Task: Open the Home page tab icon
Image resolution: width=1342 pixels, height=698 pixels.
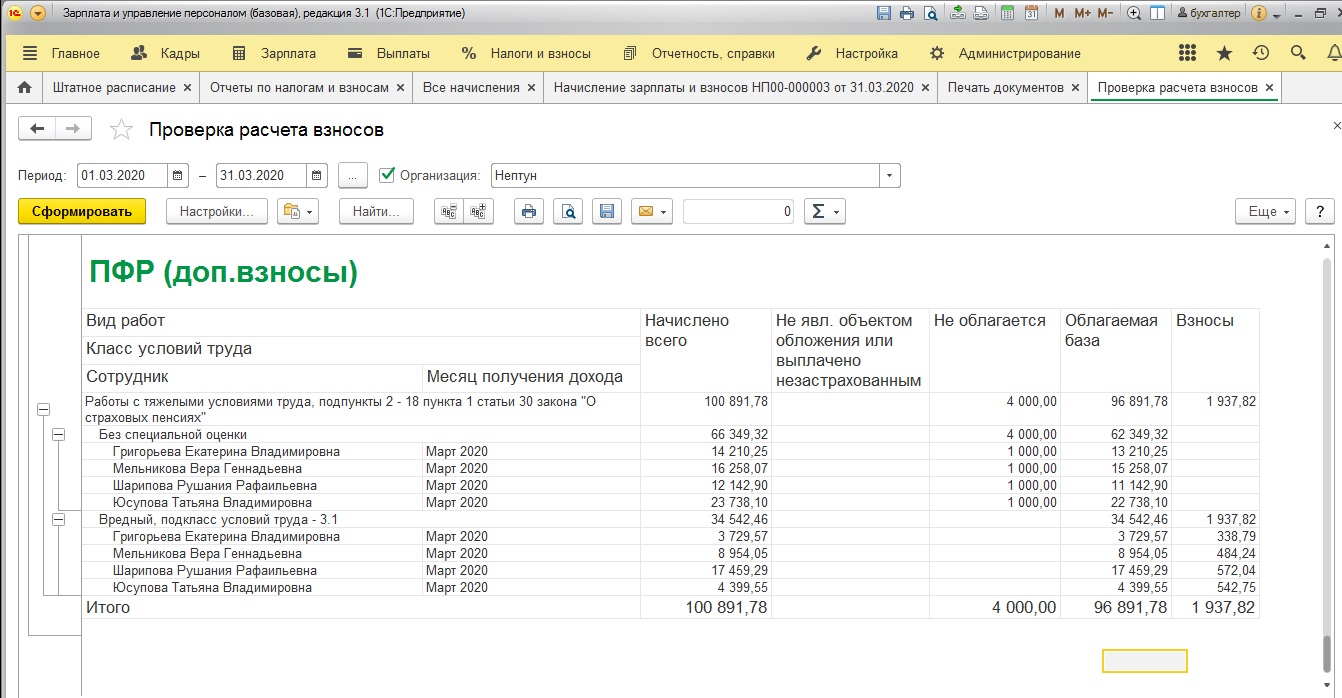Action: (x=25, y=87)
